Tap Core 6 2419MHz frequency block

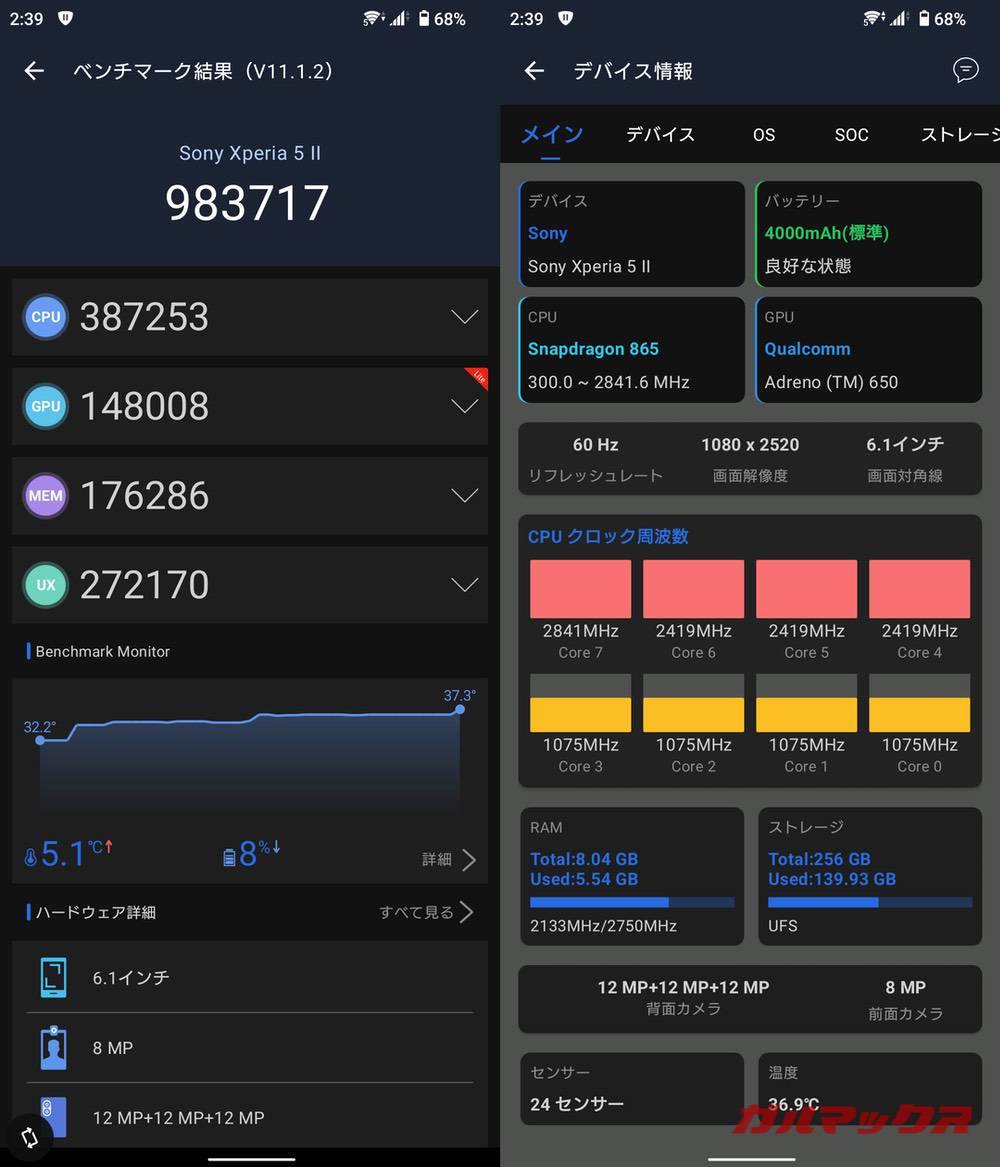pyautogui.click(x=693, y=589)
